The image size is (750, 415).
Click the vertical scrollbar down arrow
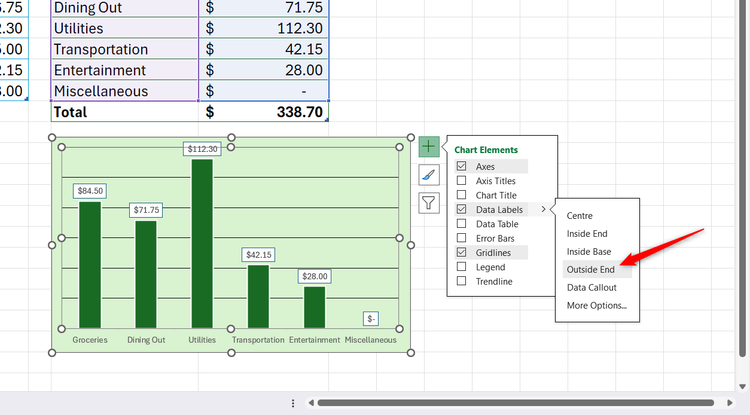click(742, 386)
